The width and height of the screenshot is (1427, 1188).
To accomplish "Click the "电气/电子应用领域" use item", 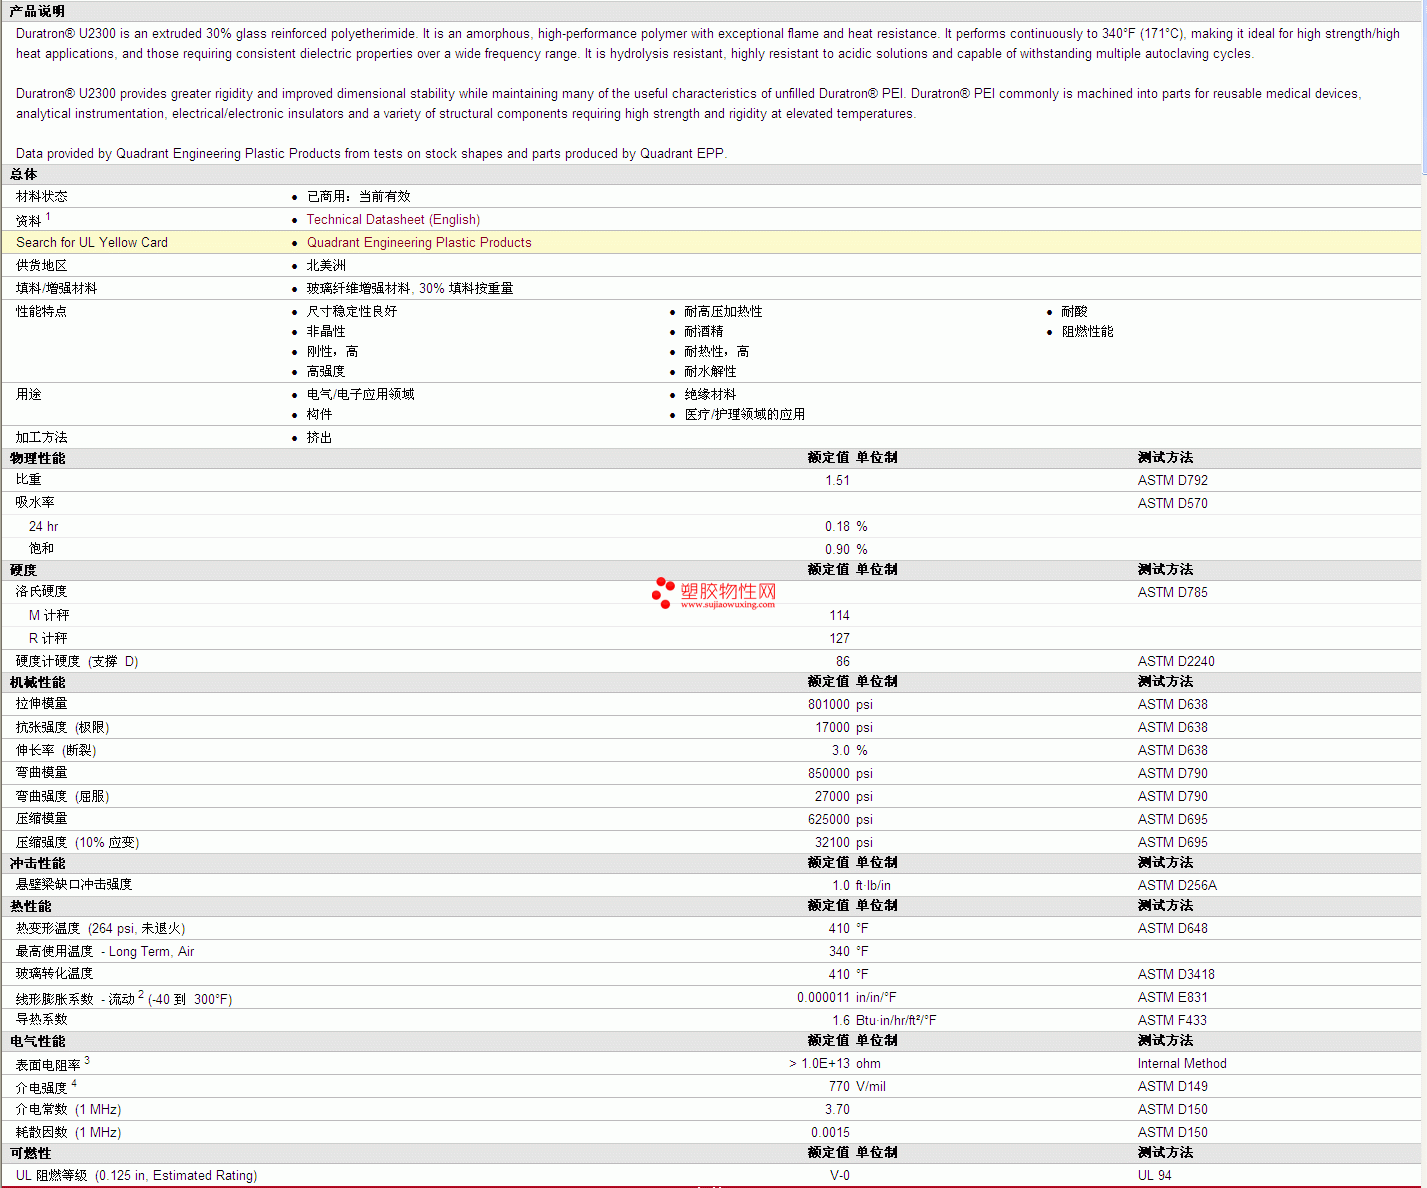I will click(x=360, y=395).
